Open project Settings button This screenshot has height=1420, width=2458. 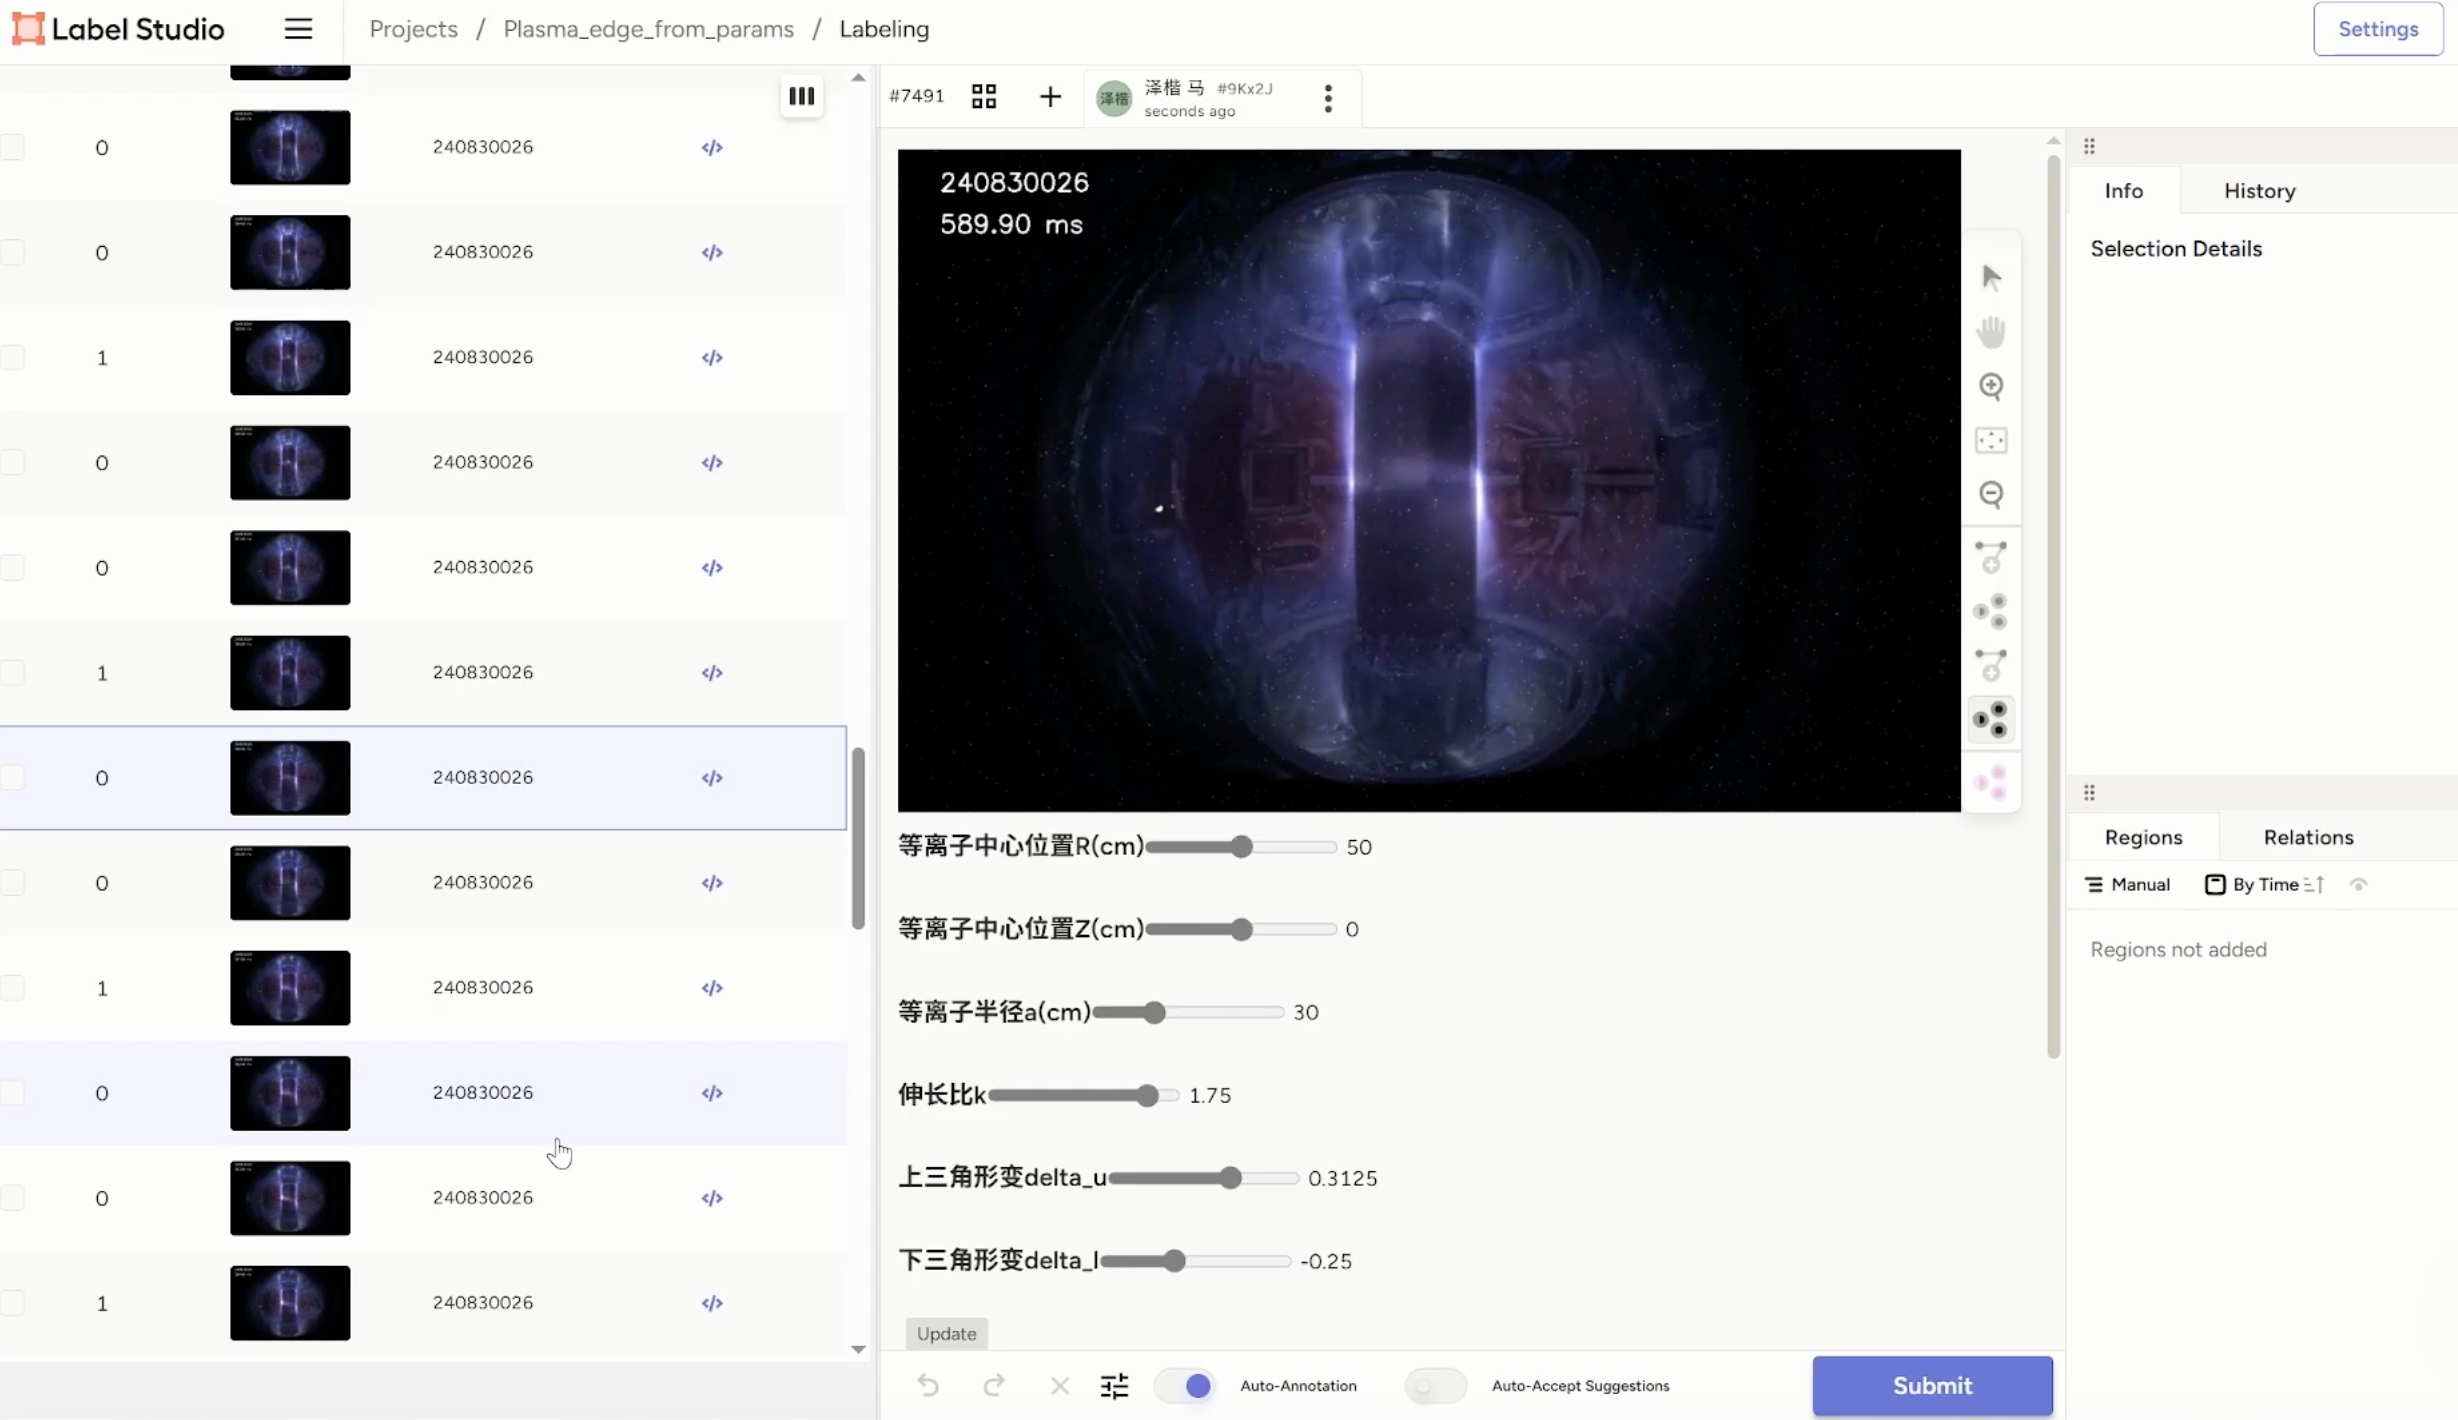click(x=2377, y=29)
